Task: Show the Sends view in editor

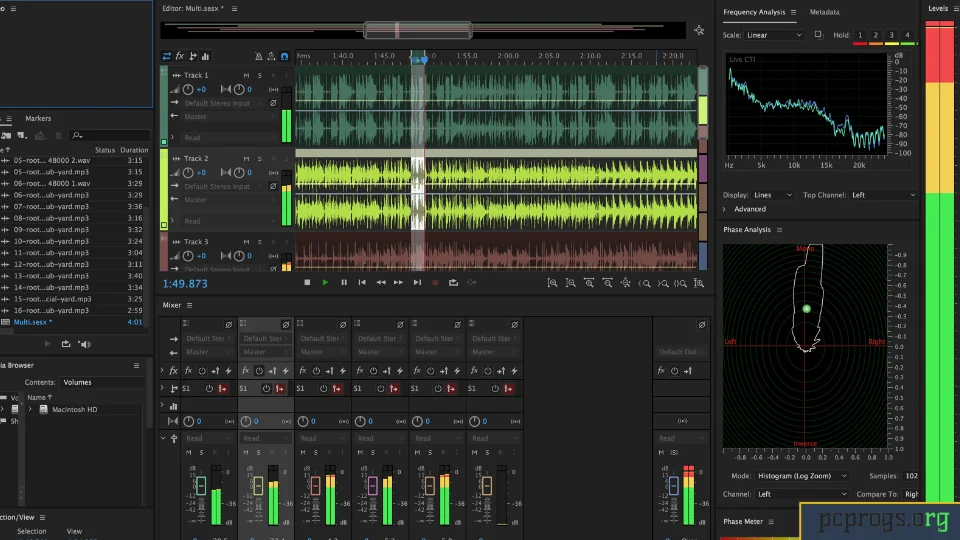Action: click(193, 56)
